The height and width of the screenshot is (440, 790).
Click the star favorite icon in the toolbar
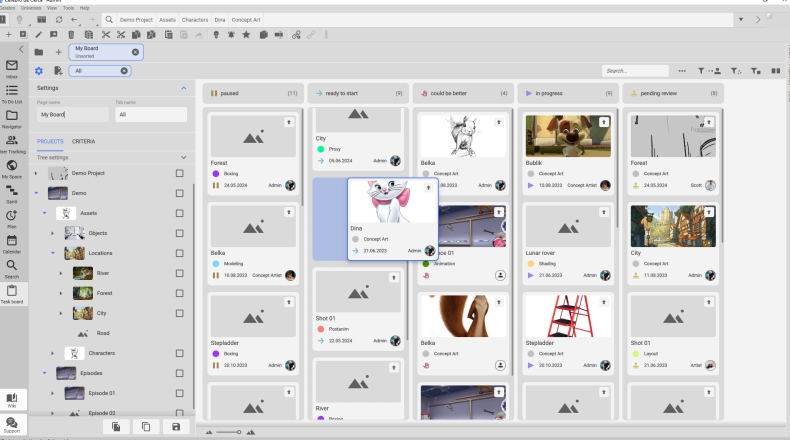pos(246,35)
